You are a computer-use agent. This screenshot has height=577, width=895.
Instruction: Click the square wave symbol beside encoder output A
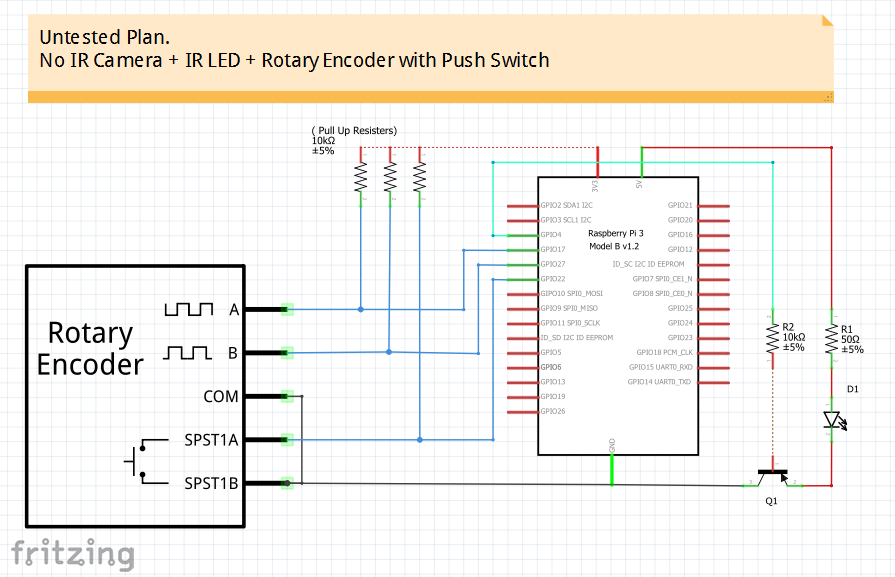pos(189,309)
